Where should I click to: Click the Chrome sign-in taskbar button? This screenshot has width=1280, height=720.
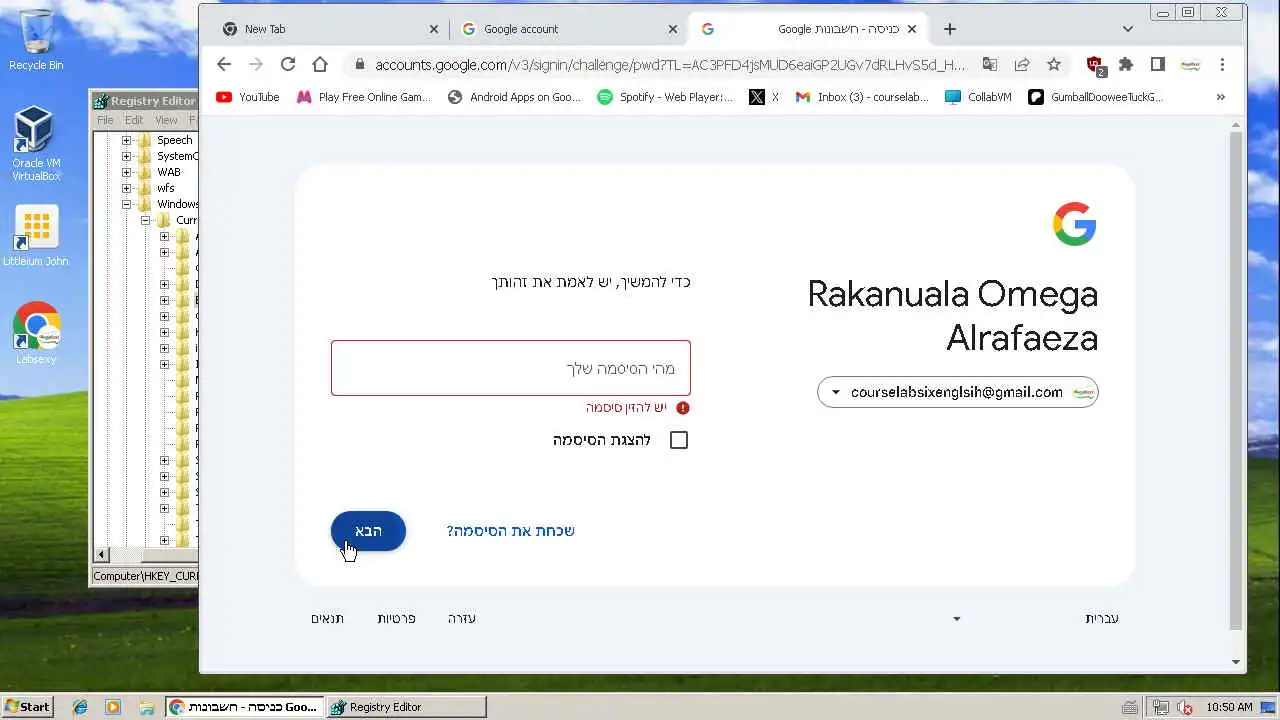tap(245, 707)
